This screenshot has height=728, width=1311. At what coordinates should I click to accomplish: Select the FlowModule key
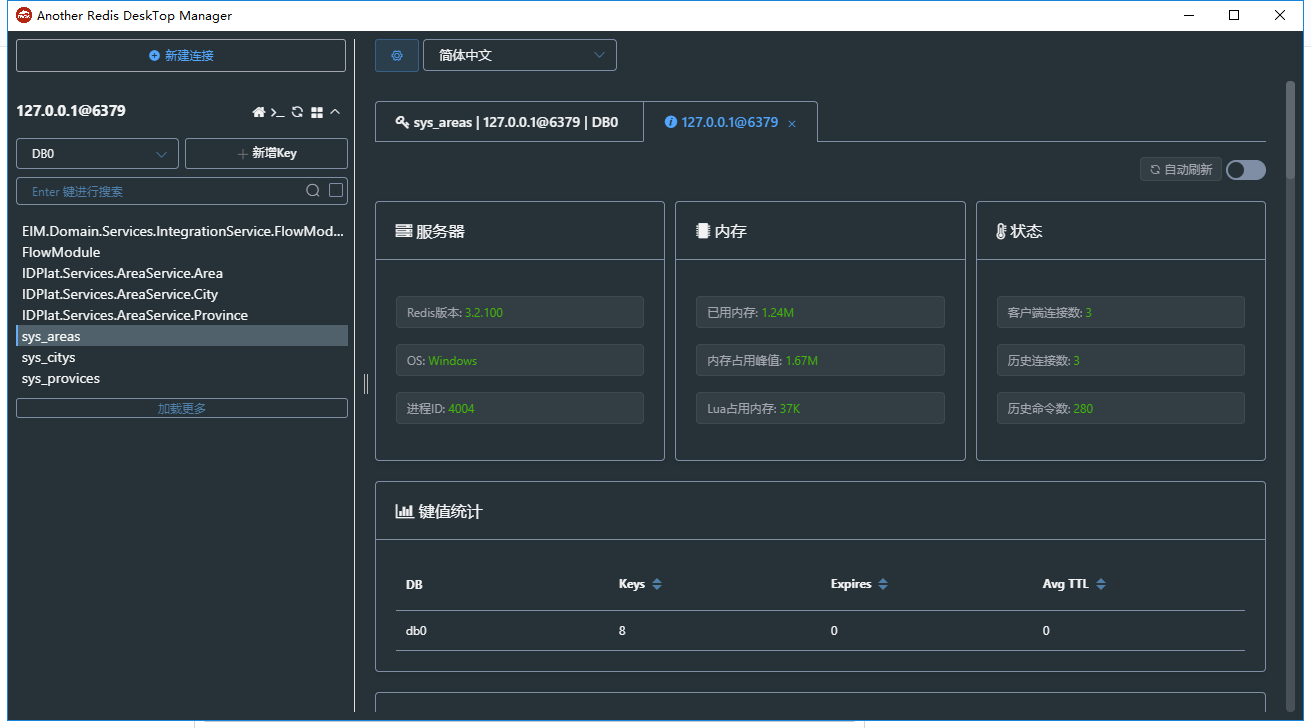click(x=182, y=252)
